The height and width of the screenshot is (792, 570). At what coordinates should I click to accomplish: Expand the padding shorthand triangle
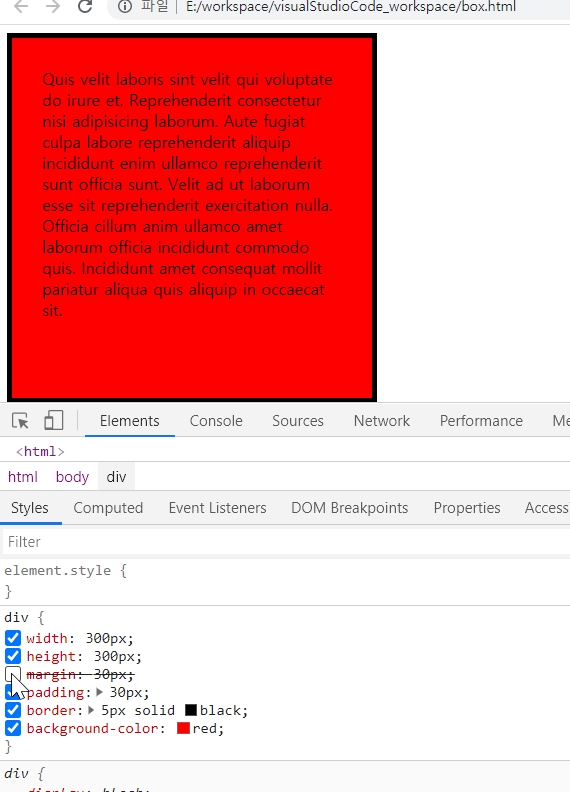tap(99, 692)
